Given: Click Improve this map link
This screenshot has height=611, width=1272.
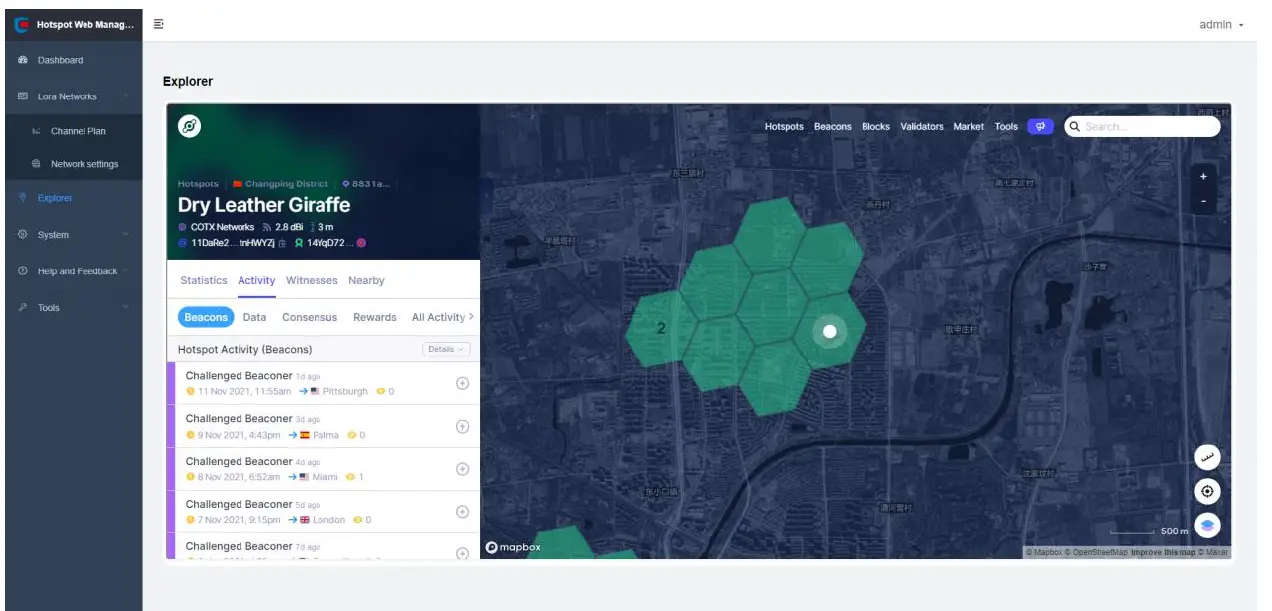Looking at the screenshot, I should [x=1163, y=552].
